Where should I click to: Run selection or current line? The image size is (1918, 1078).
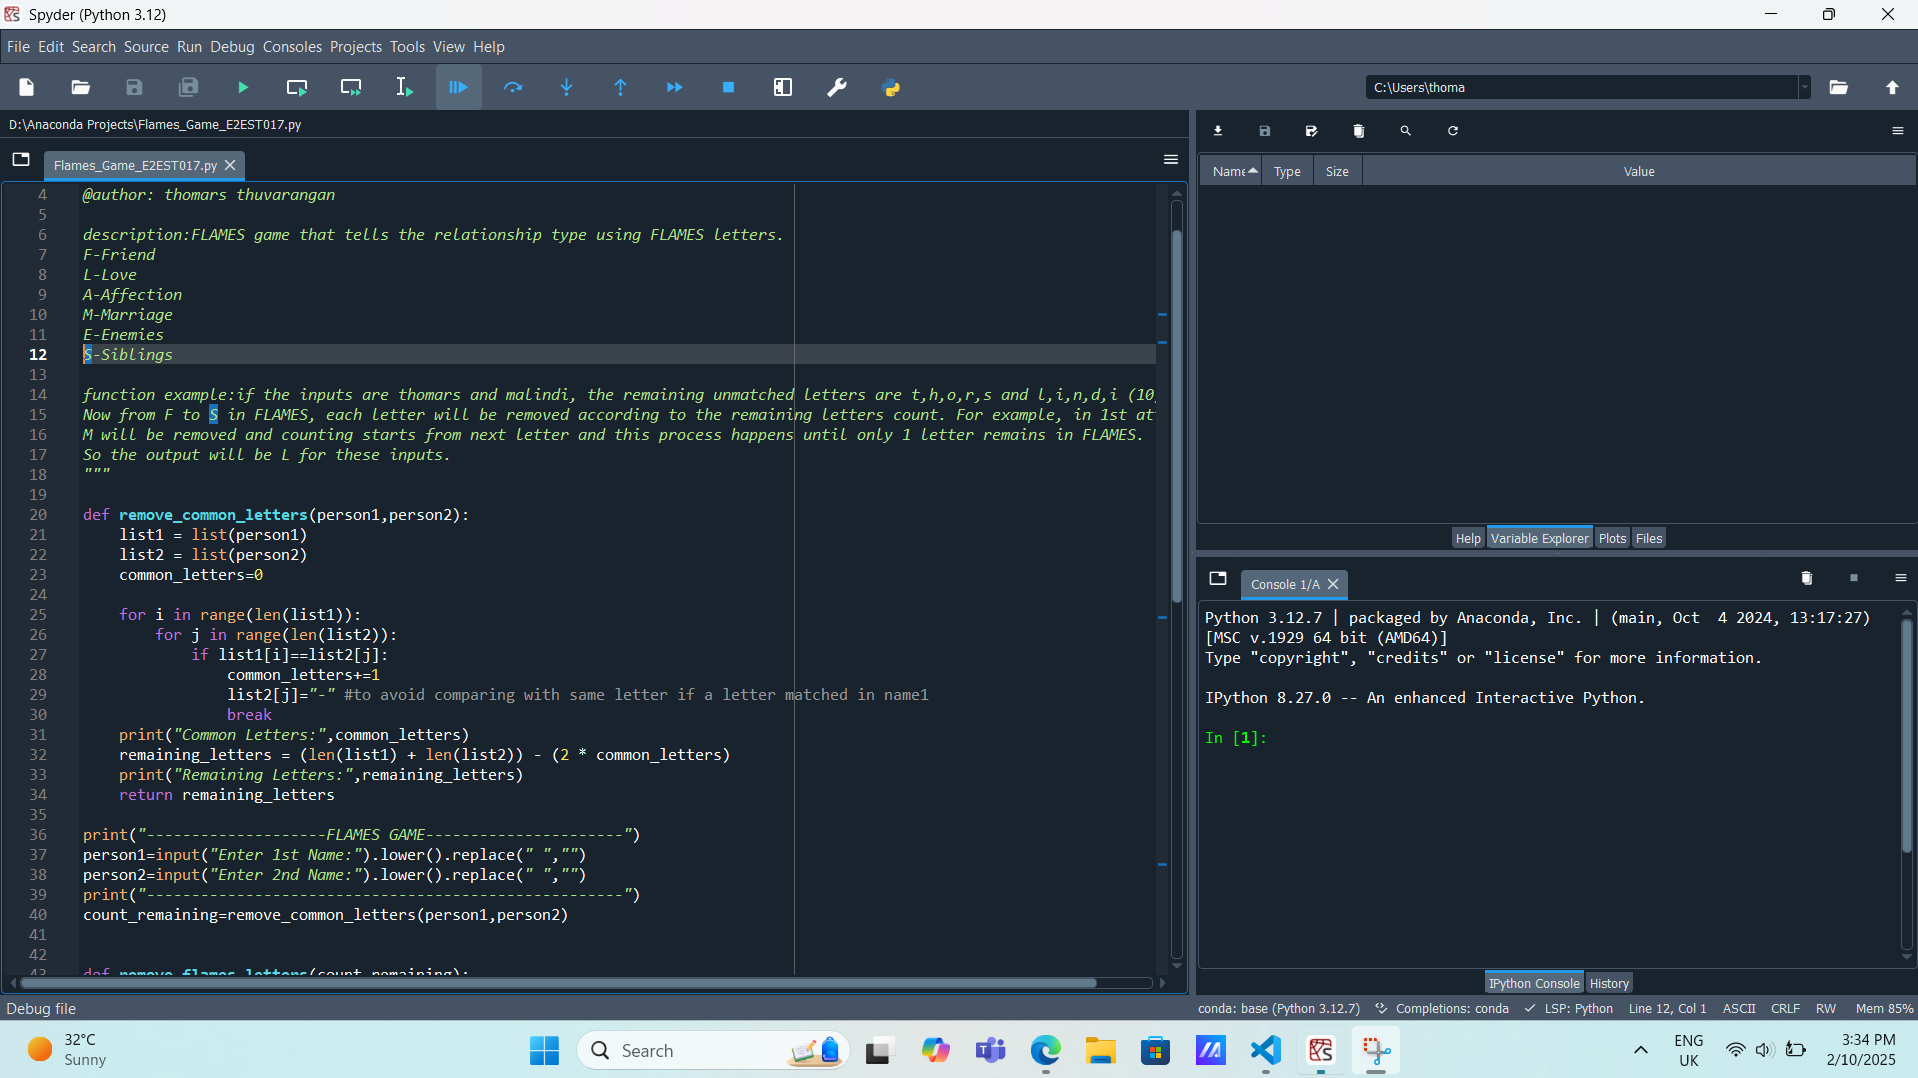pos(405,88)
